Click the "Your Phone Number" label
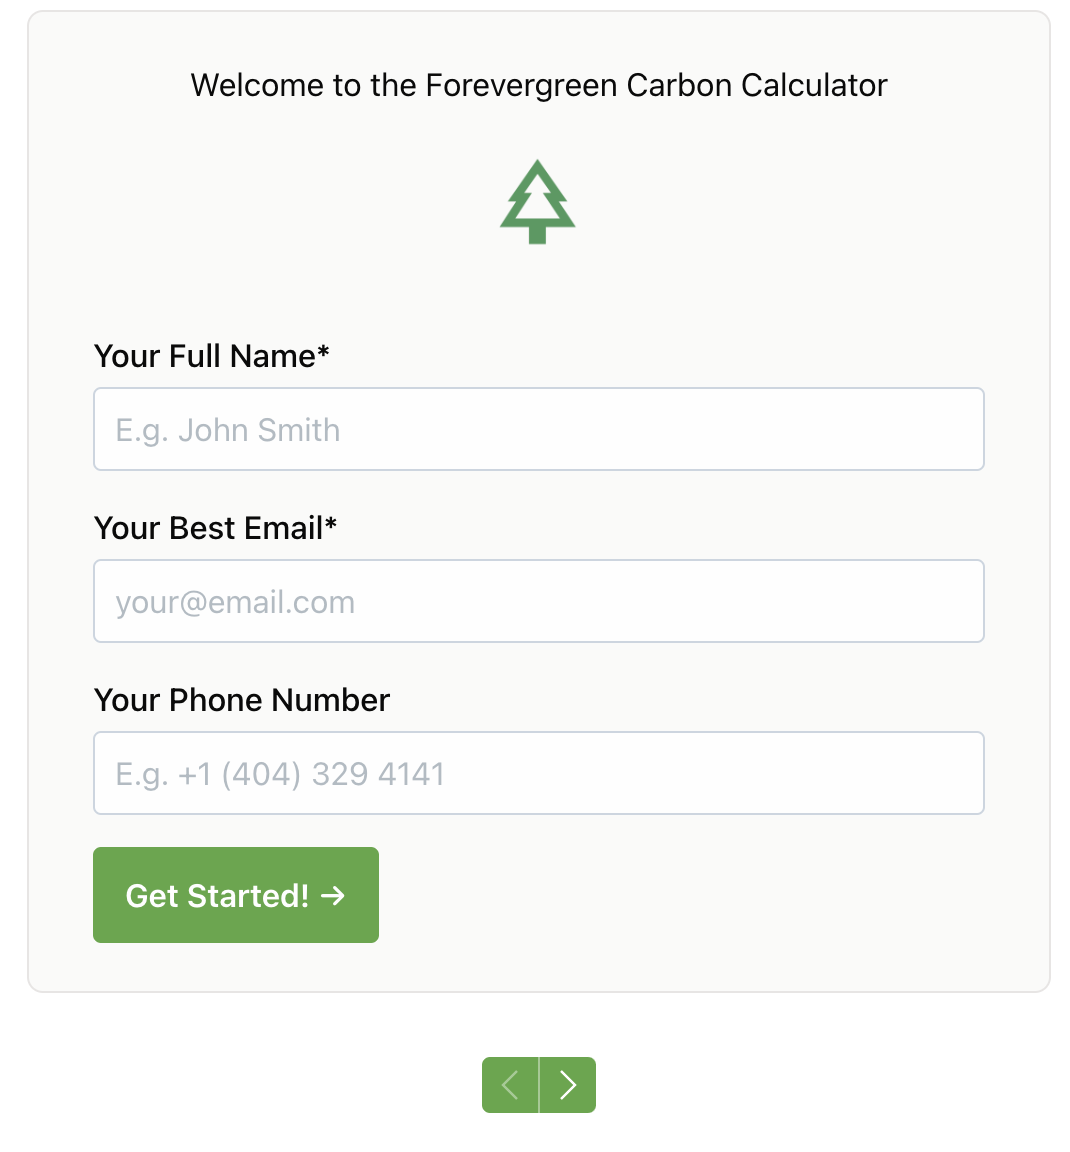 coord(242,700)
